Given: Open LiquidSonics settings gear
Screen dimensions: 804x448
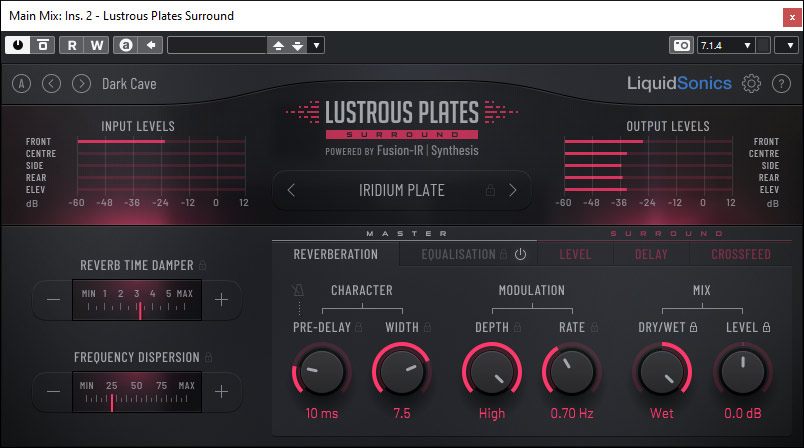Looking at the screenshot, I should tap(752, 84).
